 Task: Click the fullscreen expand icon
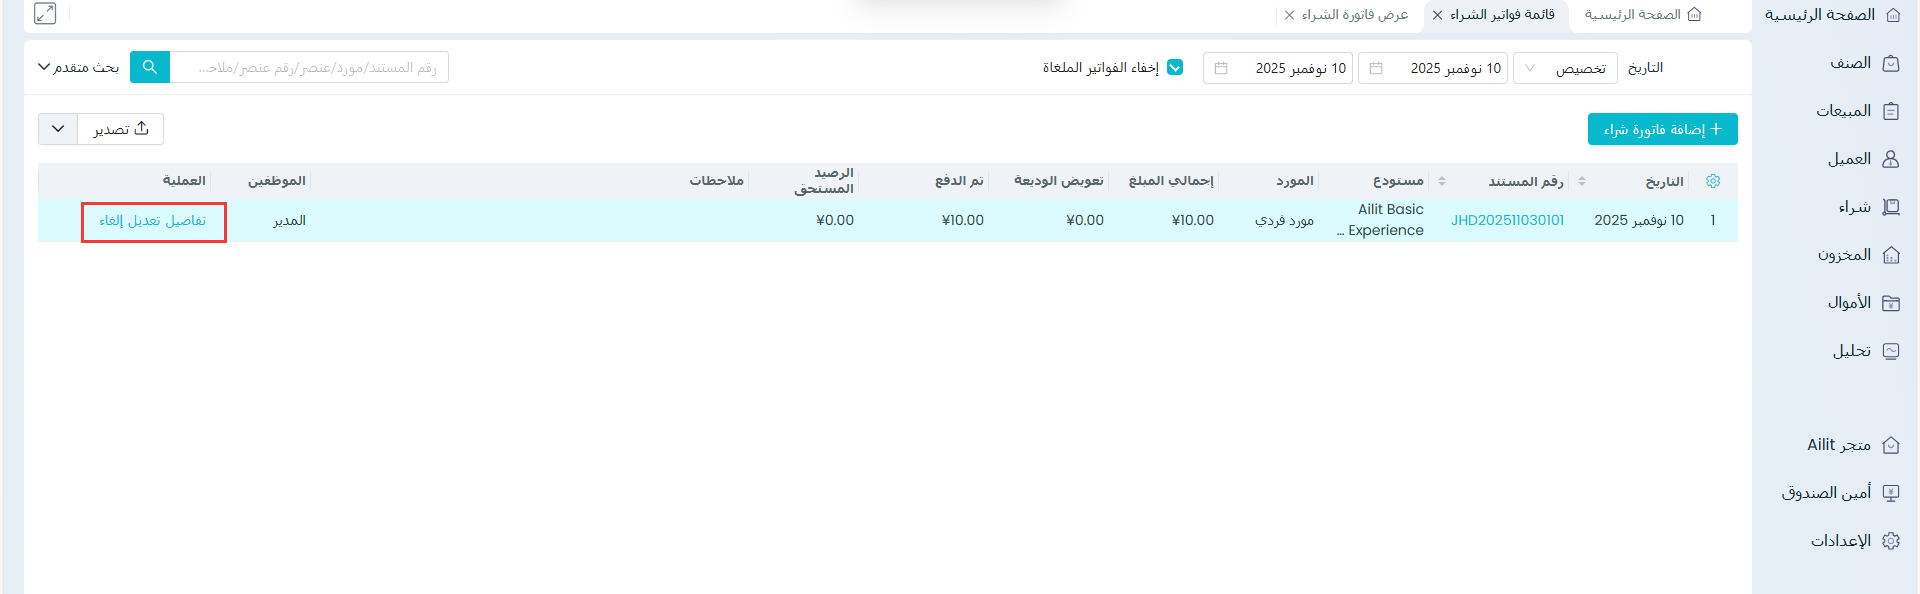[x=45, y=14]
